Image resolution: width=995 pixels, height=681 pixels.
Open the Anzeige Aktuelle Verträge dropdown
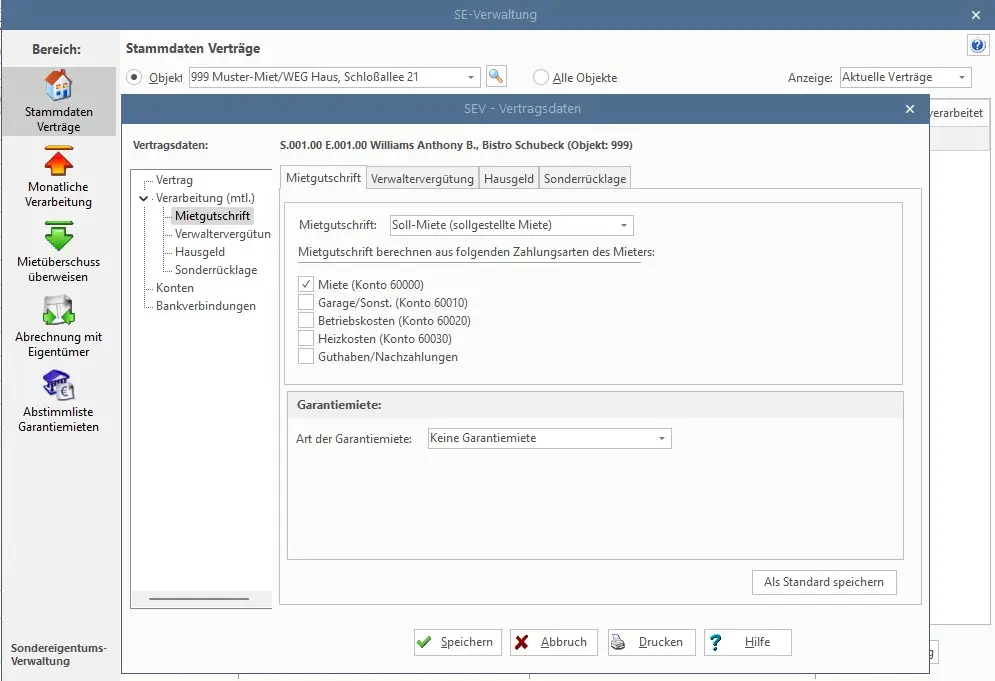[962, 77]
